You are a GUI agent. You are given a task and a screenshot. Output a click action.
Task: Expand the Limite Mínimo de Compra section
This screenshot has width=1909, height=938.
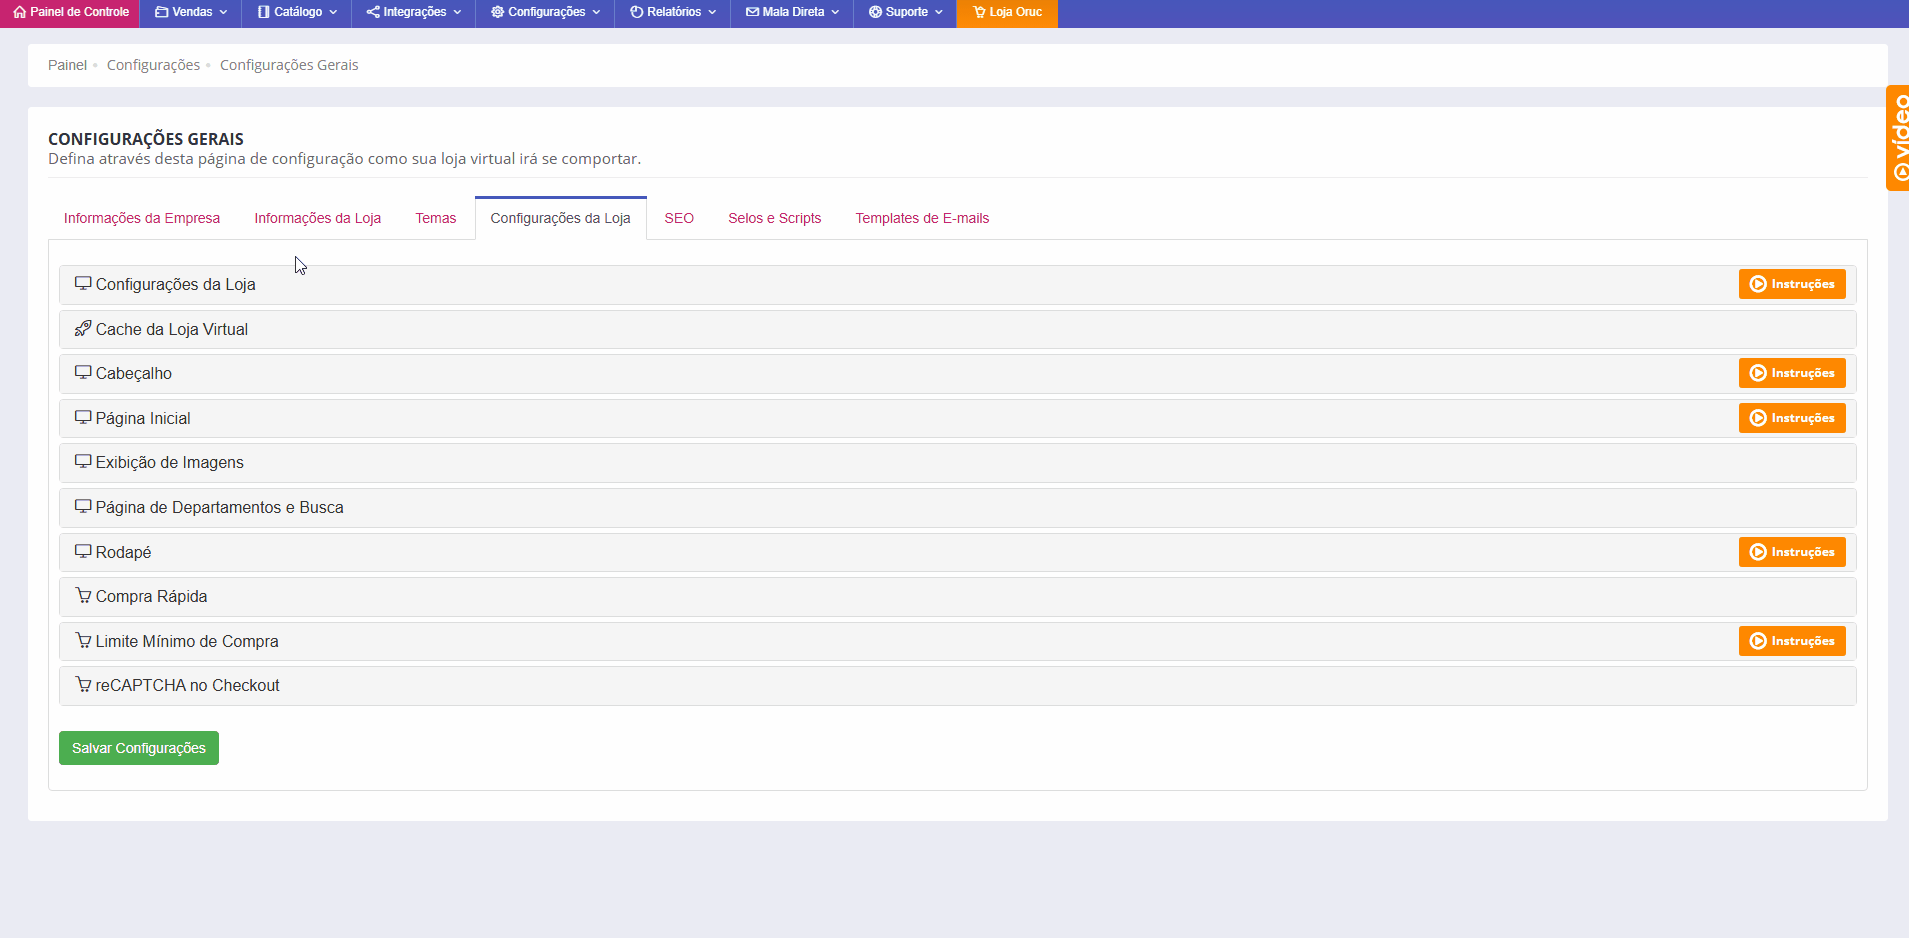coord(187,641)
